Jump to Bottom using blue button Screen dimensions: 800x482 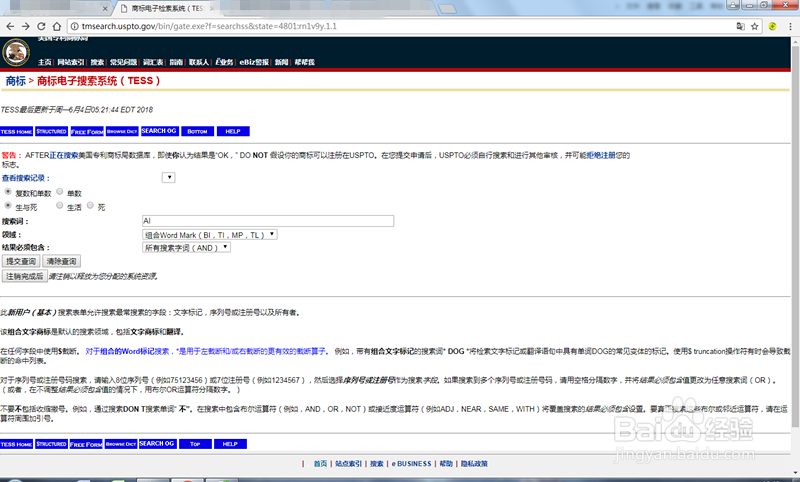click(197, 132)
